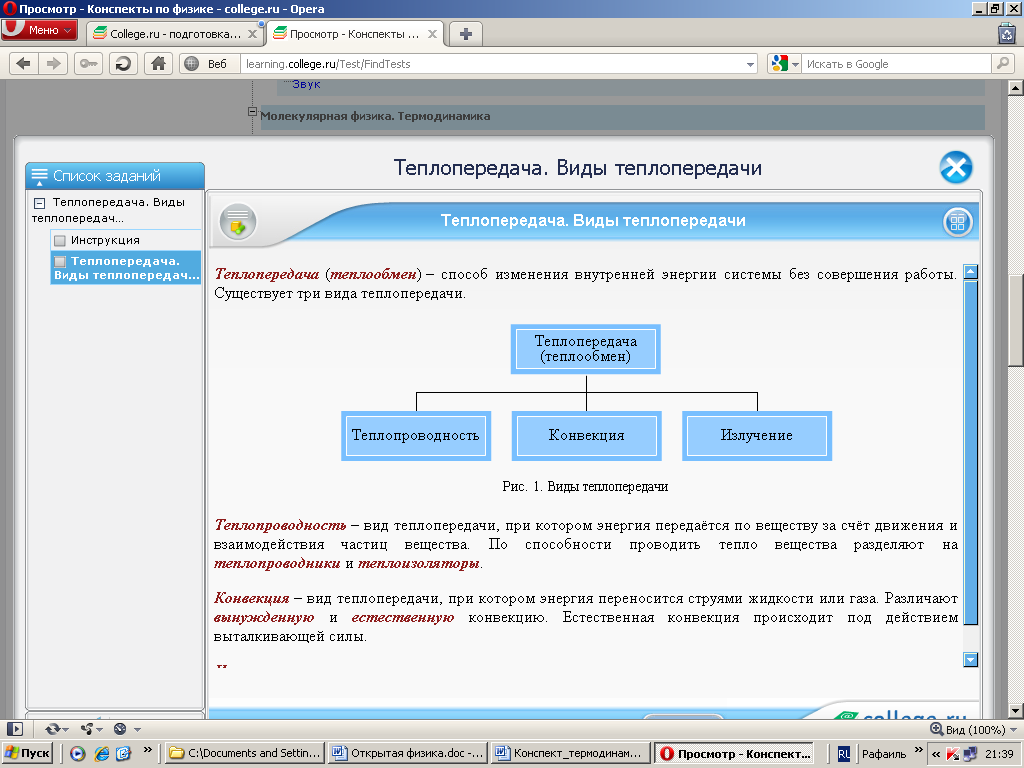
Task: Click the caption Рис. 1. Виды теплопередачи
Action: pyautogui.click(x=585, y=487)
